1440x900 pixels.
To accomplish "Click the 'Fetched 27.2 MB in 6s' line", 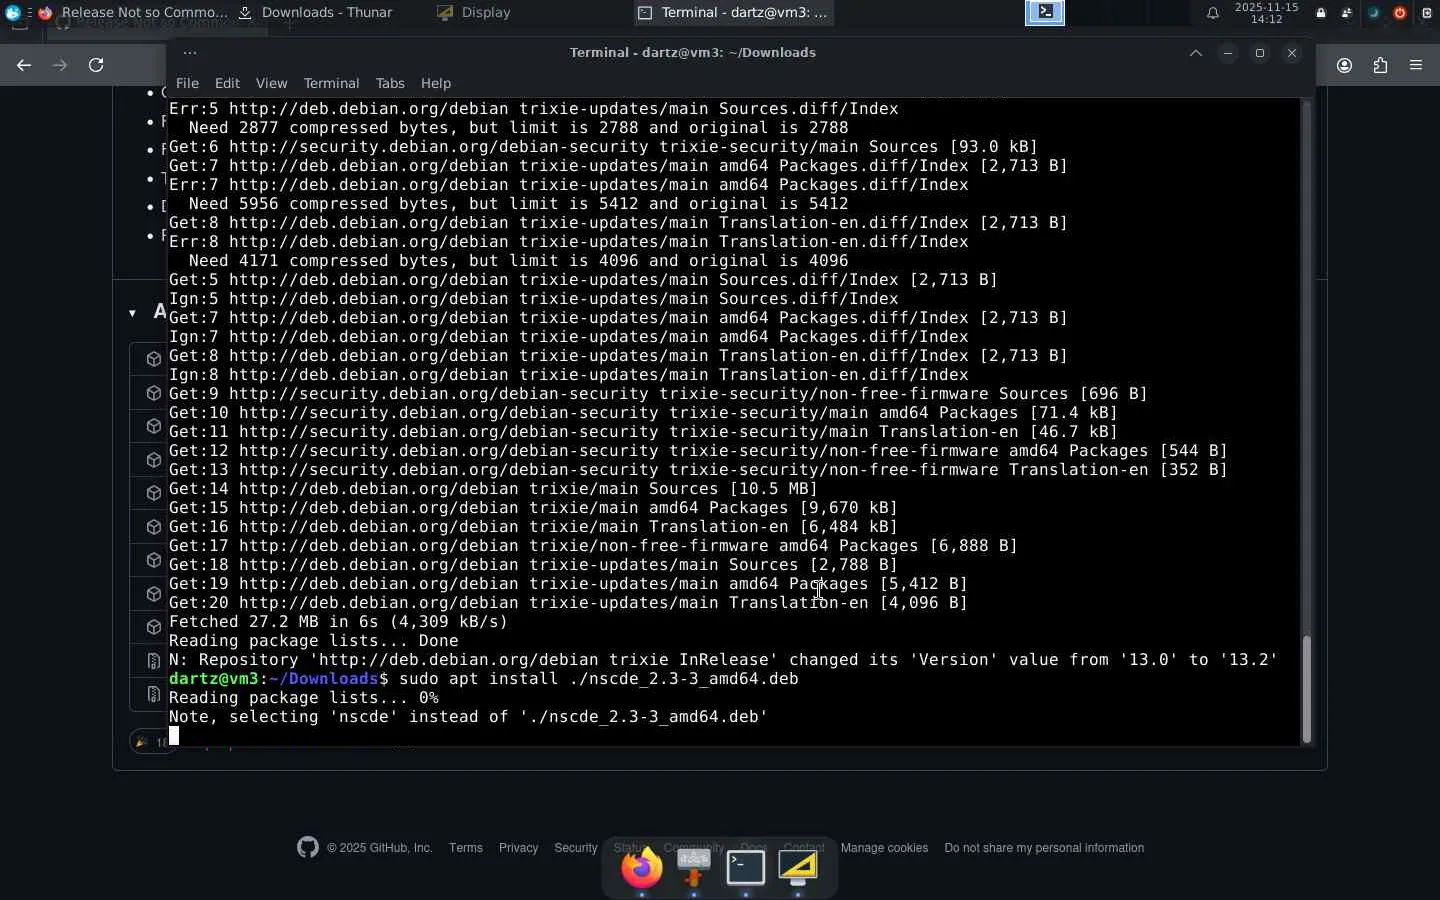I will 338,622.
